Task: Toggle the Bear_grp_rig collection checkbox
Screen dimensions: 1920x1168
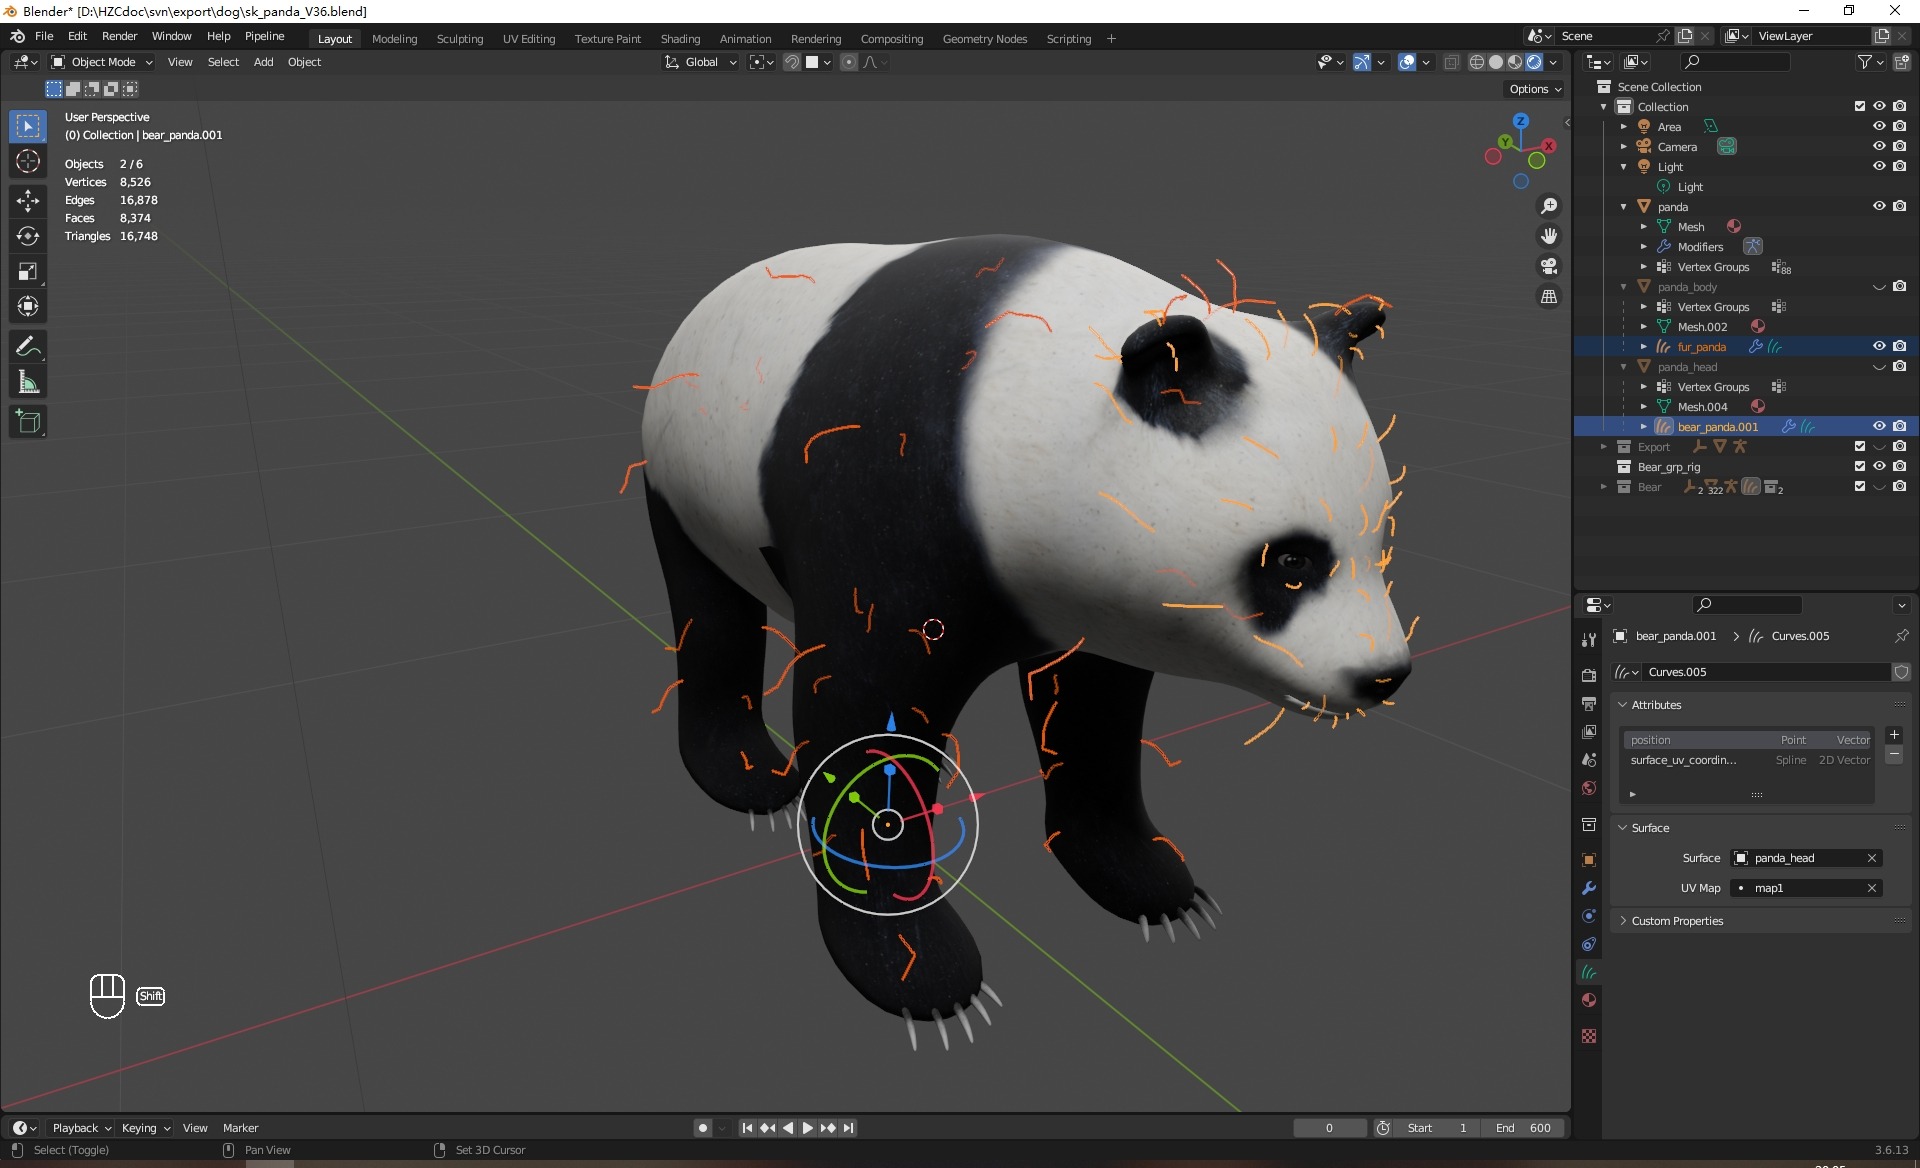Action: point(1860,466)
